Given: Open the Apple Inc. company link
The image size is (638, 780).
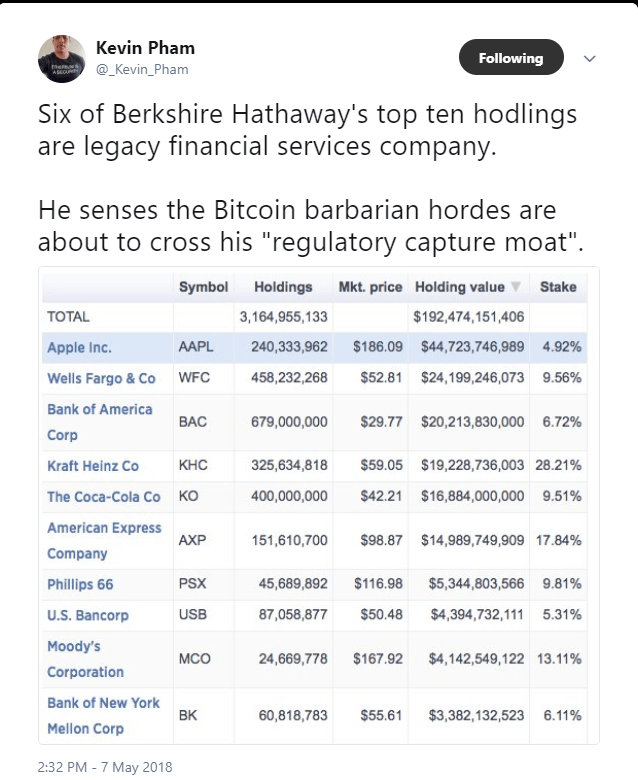Looking at the screenshot, I should coord(79,348).
